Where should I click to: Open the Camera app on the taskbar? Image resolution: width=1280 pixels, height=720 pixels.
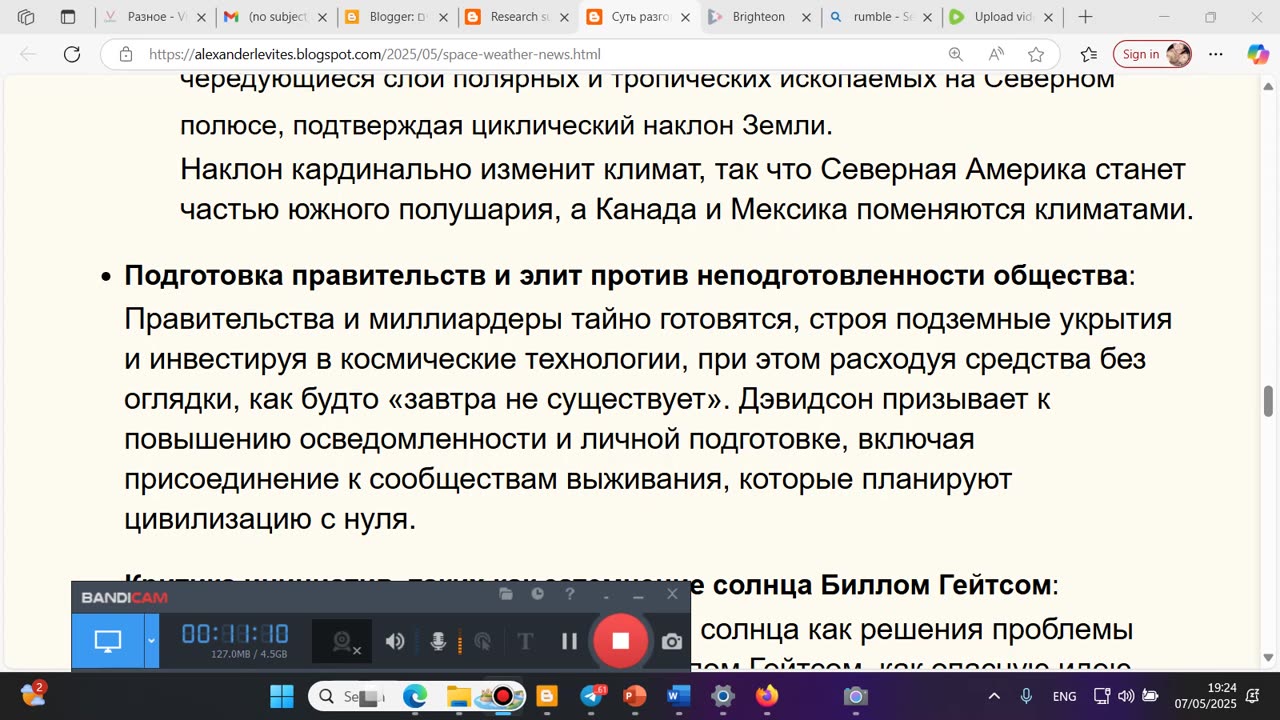[855, 696]
